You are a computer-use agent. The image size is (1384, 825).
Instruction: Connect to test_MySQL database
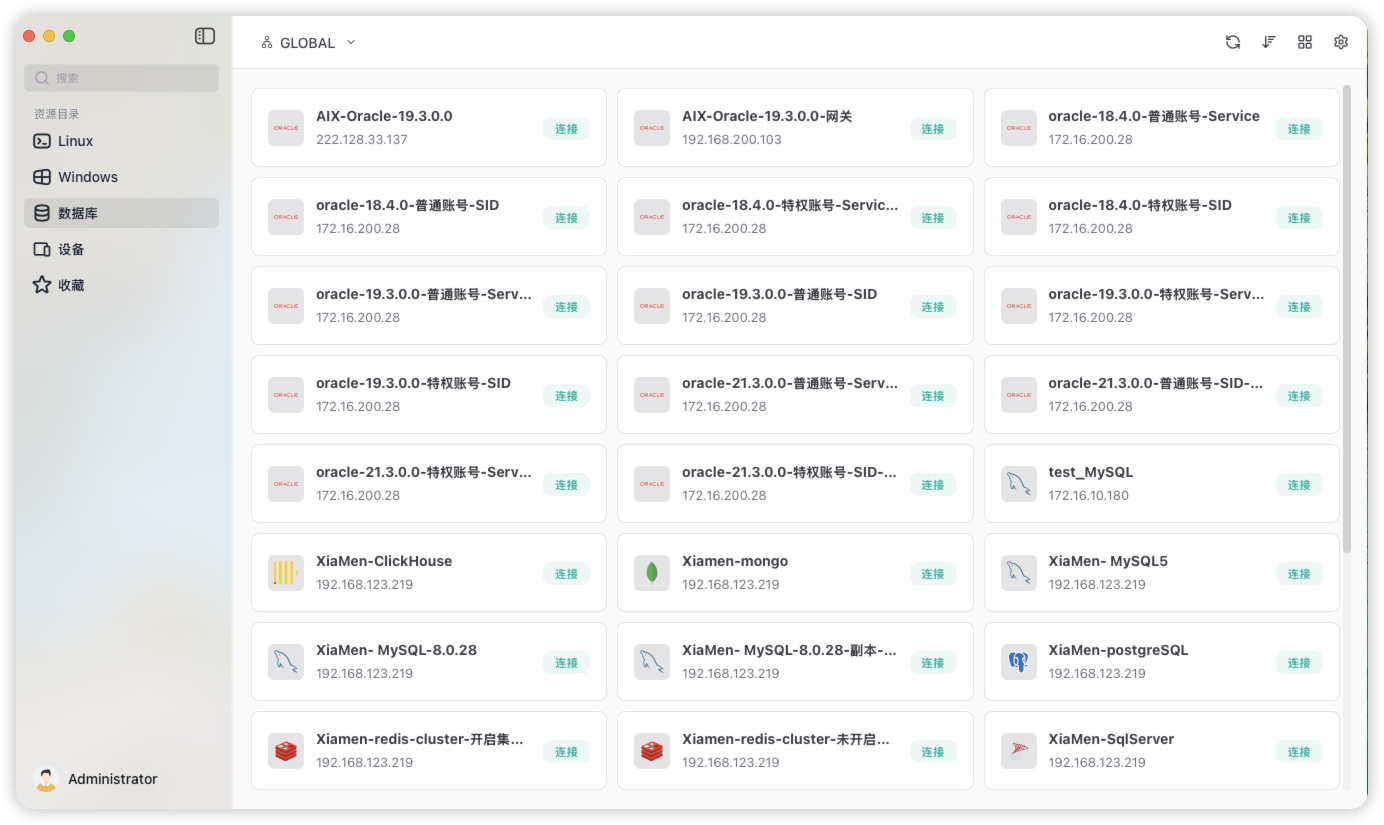[1299, 484]
